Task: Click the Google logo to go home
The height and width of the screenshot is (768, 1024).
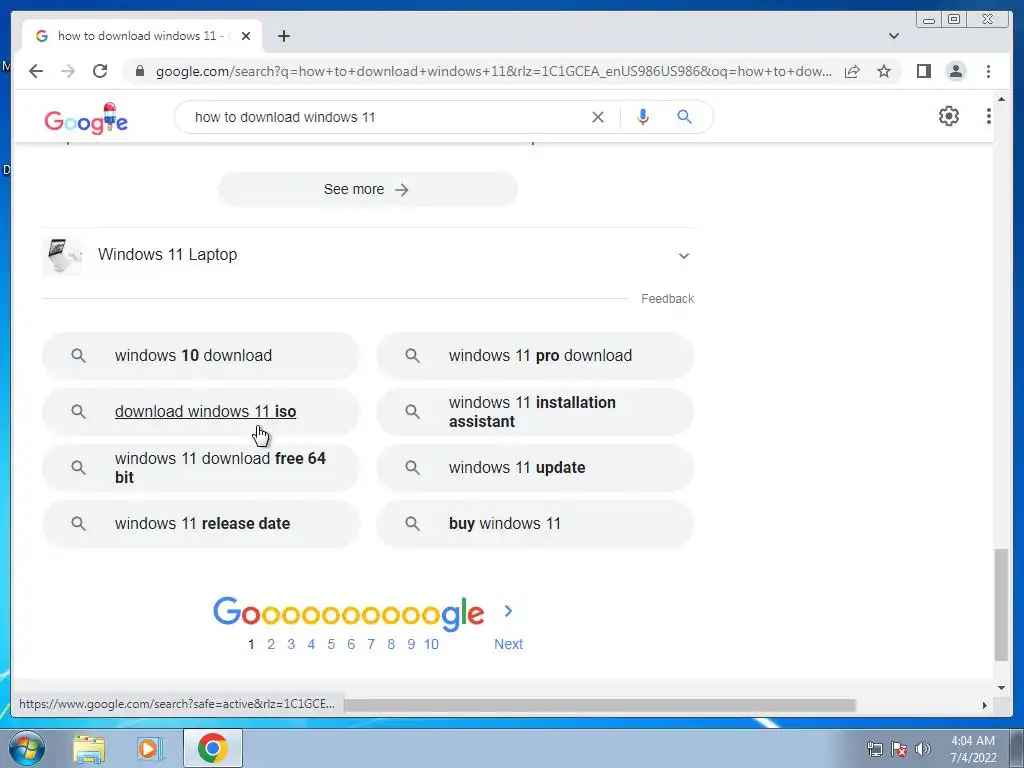Action: (86, 119)
